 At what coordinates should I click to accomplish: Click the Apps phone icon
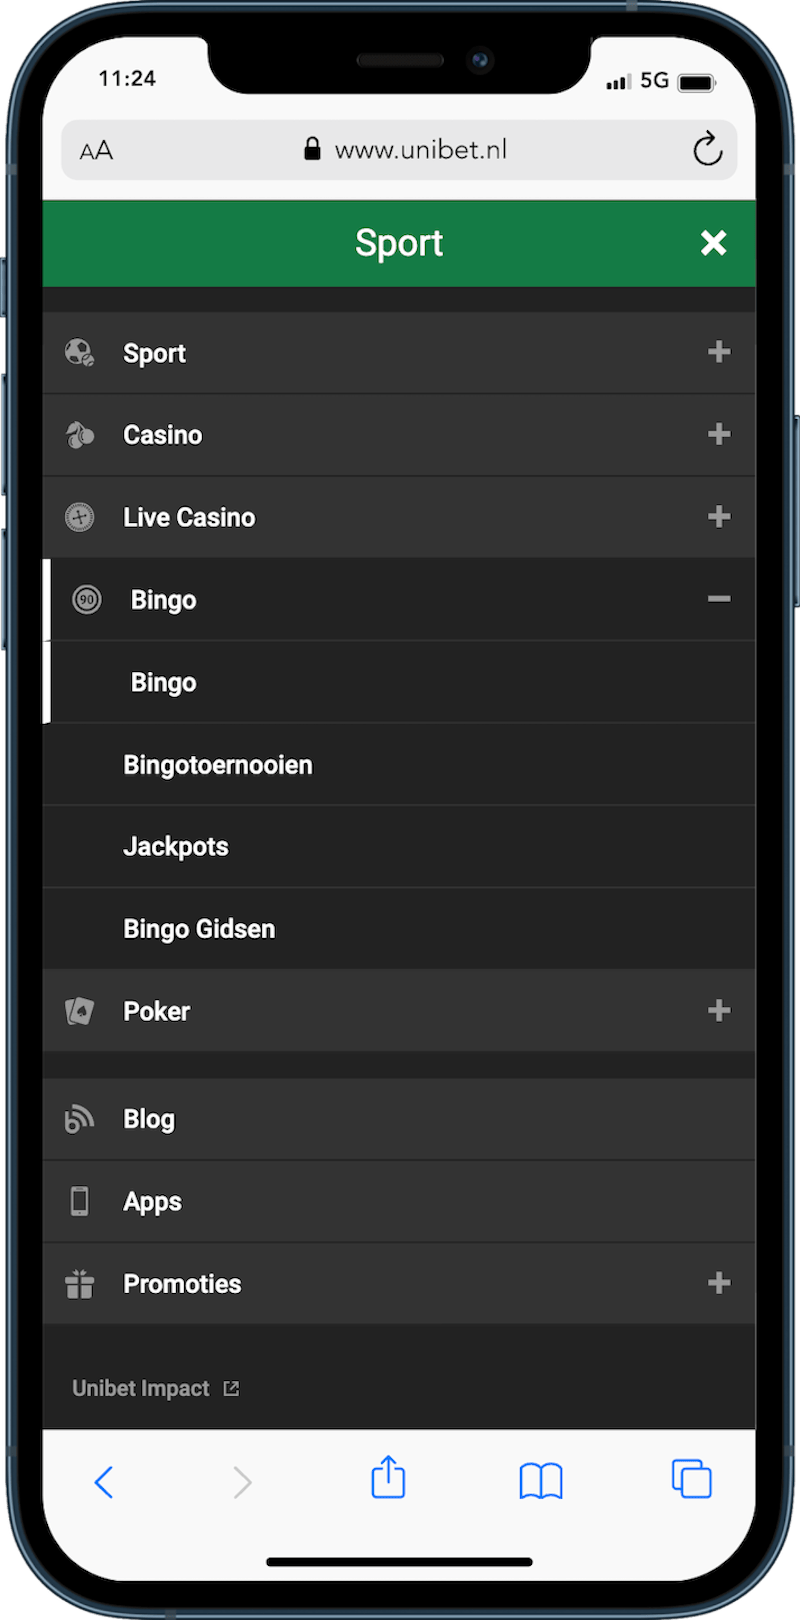click(80, 1201)
